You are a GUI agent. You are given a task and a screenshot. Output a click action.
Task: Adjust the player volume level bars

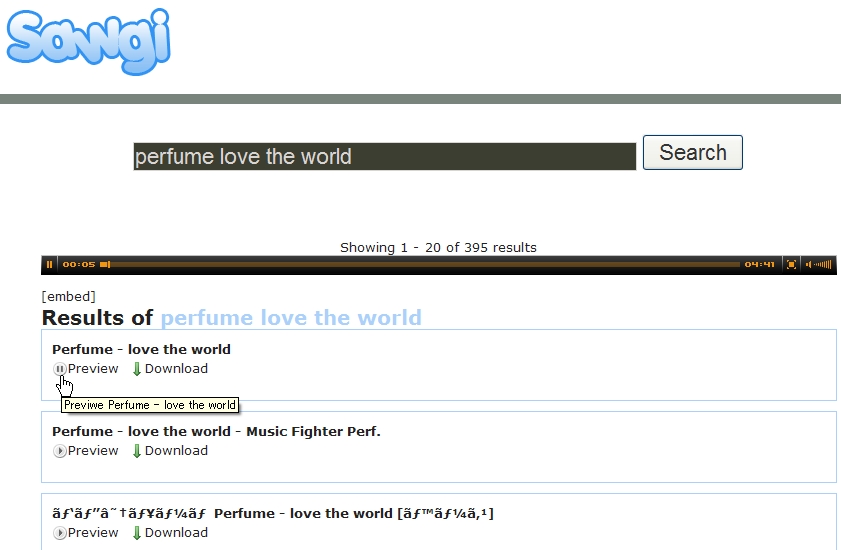(x=822, y=264)
